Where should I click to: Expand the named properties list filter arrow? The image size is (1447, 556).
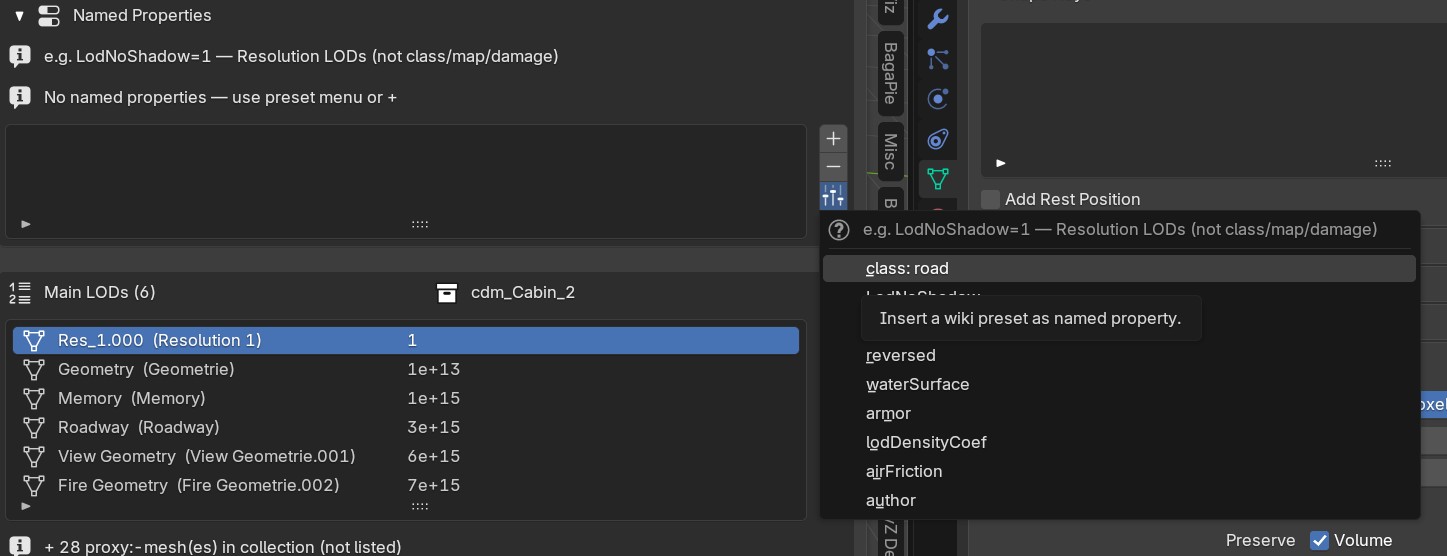pyautogui.click(x=26, y=224)
